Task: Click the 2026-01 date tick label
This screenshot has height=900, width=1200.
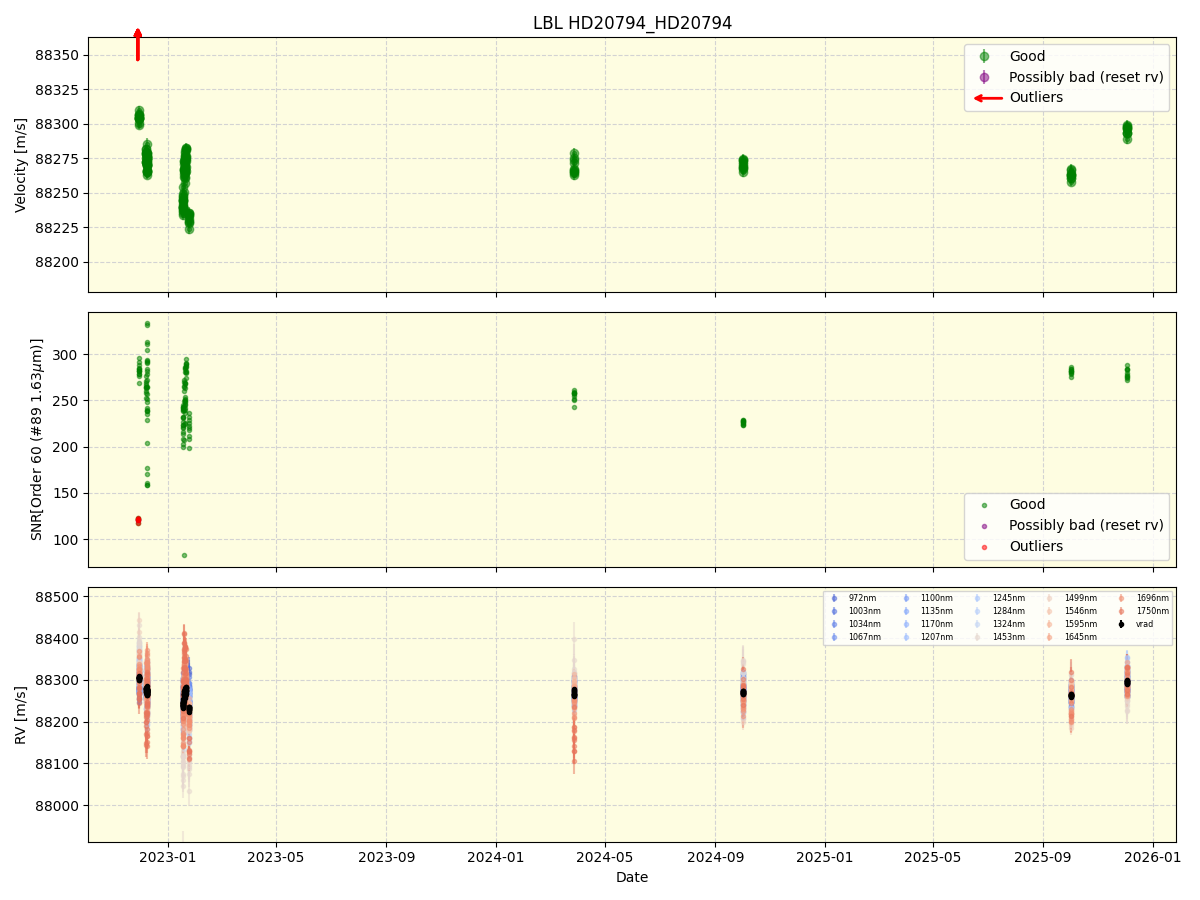Action: pyautogui.click(x=1153, y=857)
